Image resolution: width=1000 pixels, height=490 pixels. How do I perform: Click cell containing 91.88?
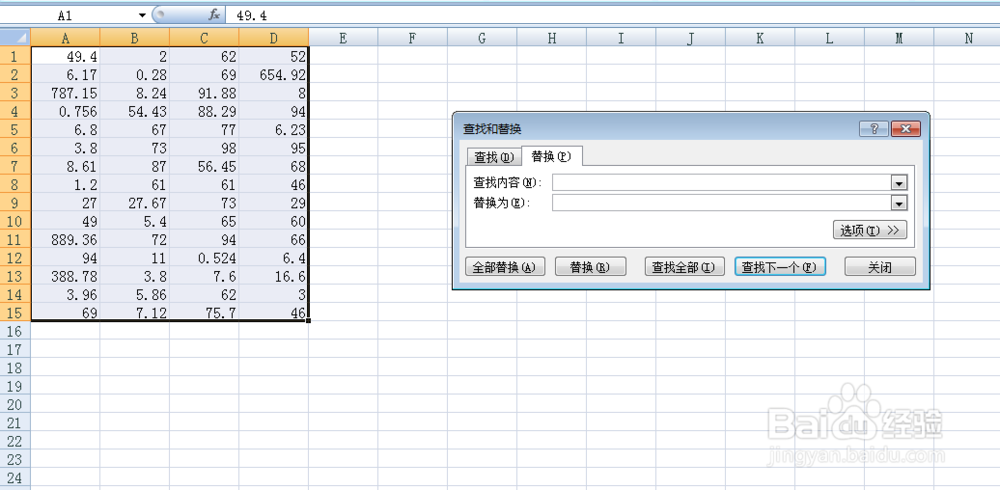(204, 93)
